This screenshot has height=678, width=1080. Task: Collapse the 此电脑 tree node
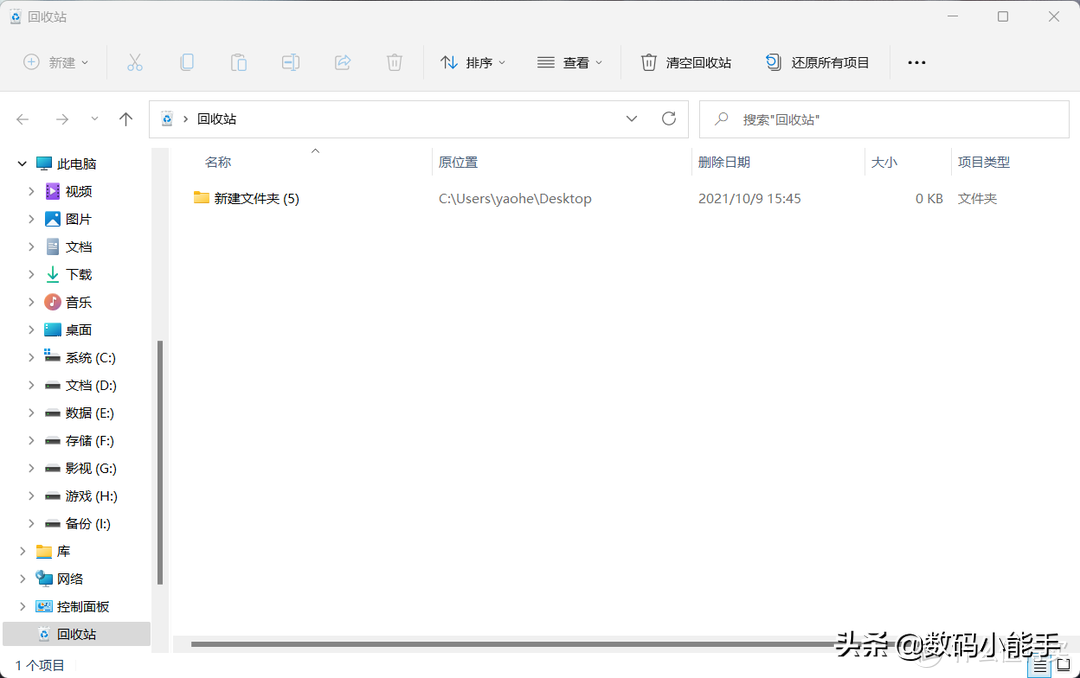22,164
